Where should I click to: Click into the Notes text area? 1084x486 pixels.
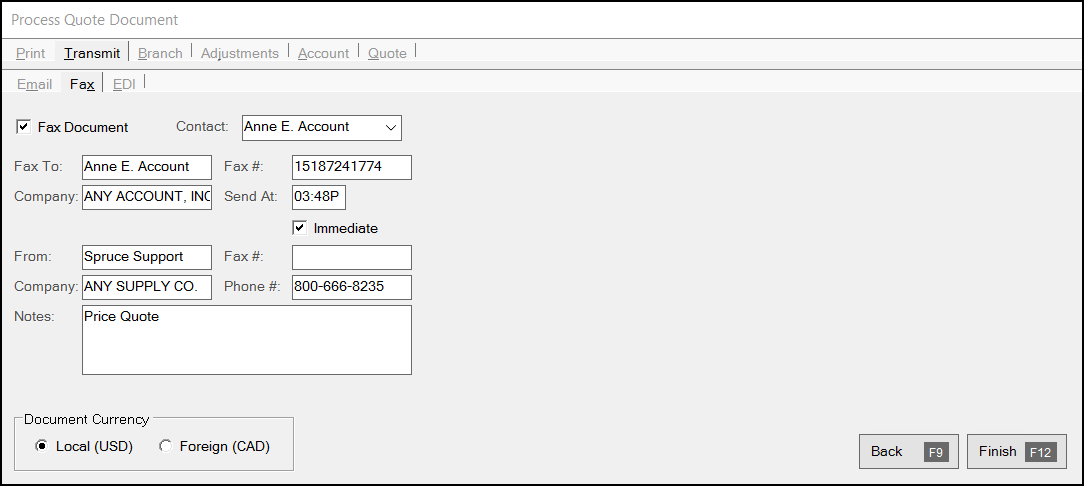247,340
